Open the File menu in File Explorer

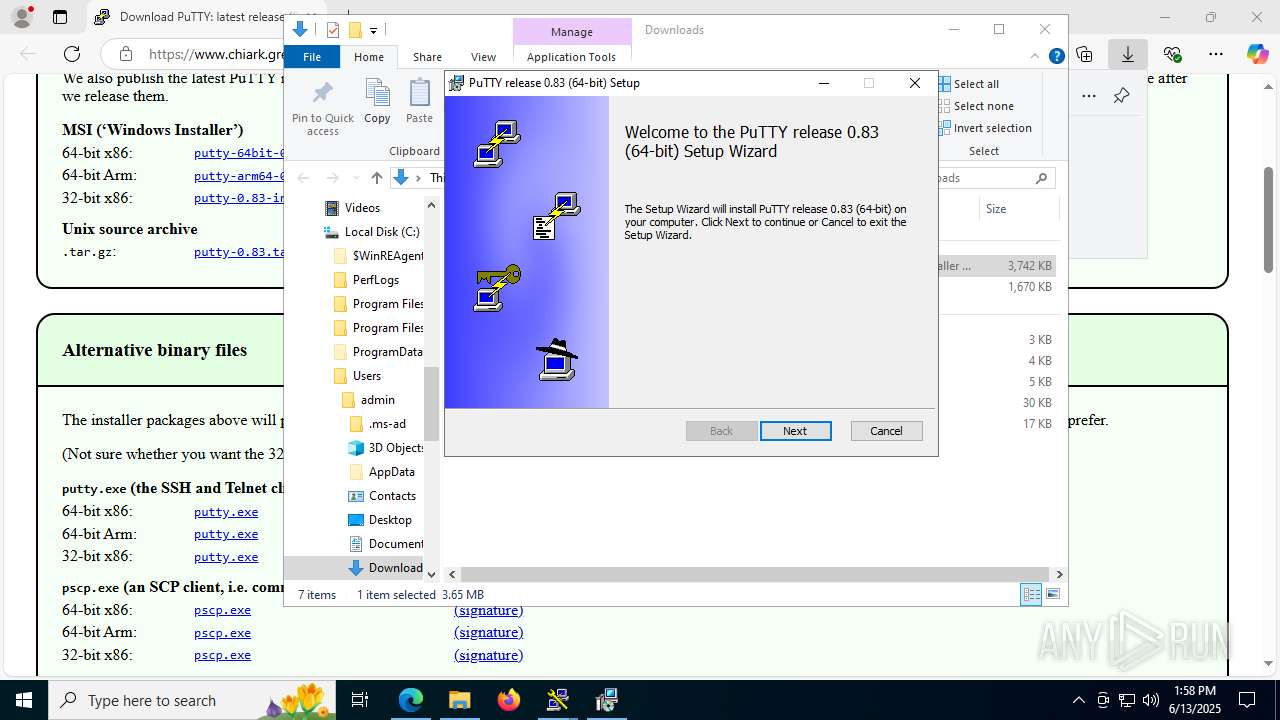click(x=312, y=57)
